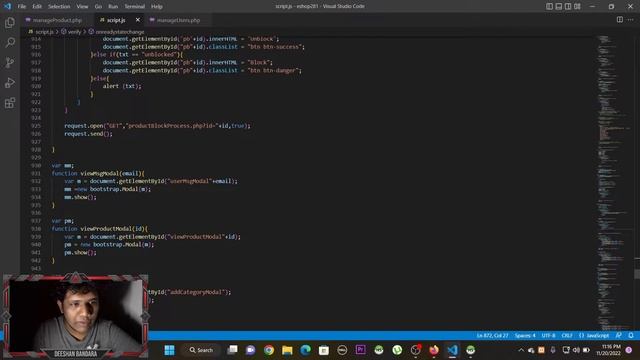The image size is (640, 360).
Task: Change file encoding UTF-8
Action: pos(548,336)
